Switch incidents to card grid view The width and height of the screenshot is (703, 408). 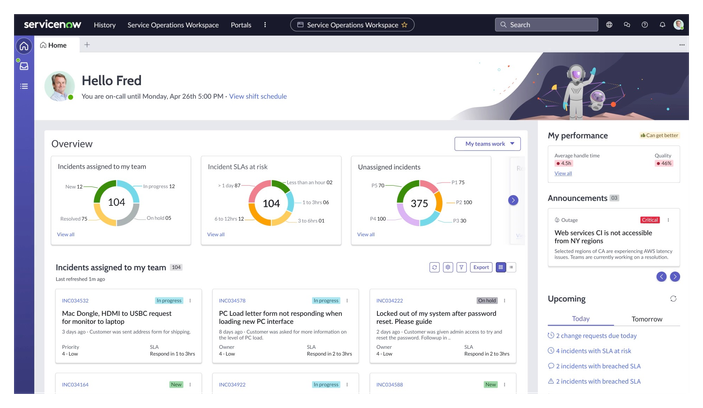click(x=501, y=267)
